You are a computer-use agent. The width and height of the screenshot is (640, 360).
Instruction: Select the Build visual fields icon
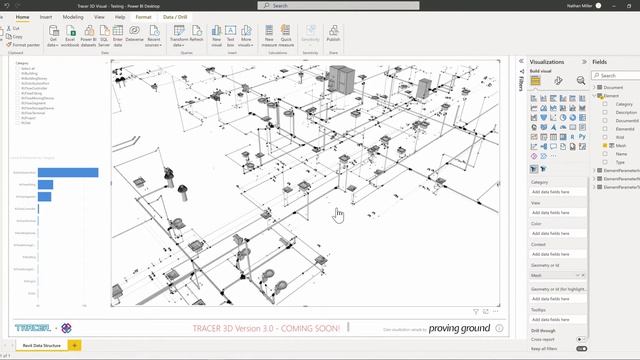(536, 80)
